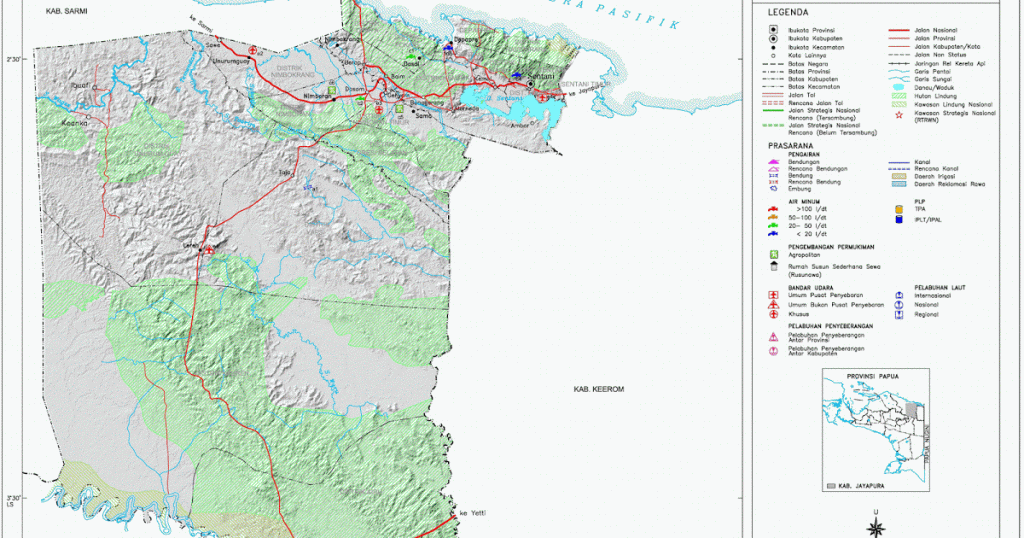Click the Hutan Lindung green swatch
1024x538 pixels.
899,96
